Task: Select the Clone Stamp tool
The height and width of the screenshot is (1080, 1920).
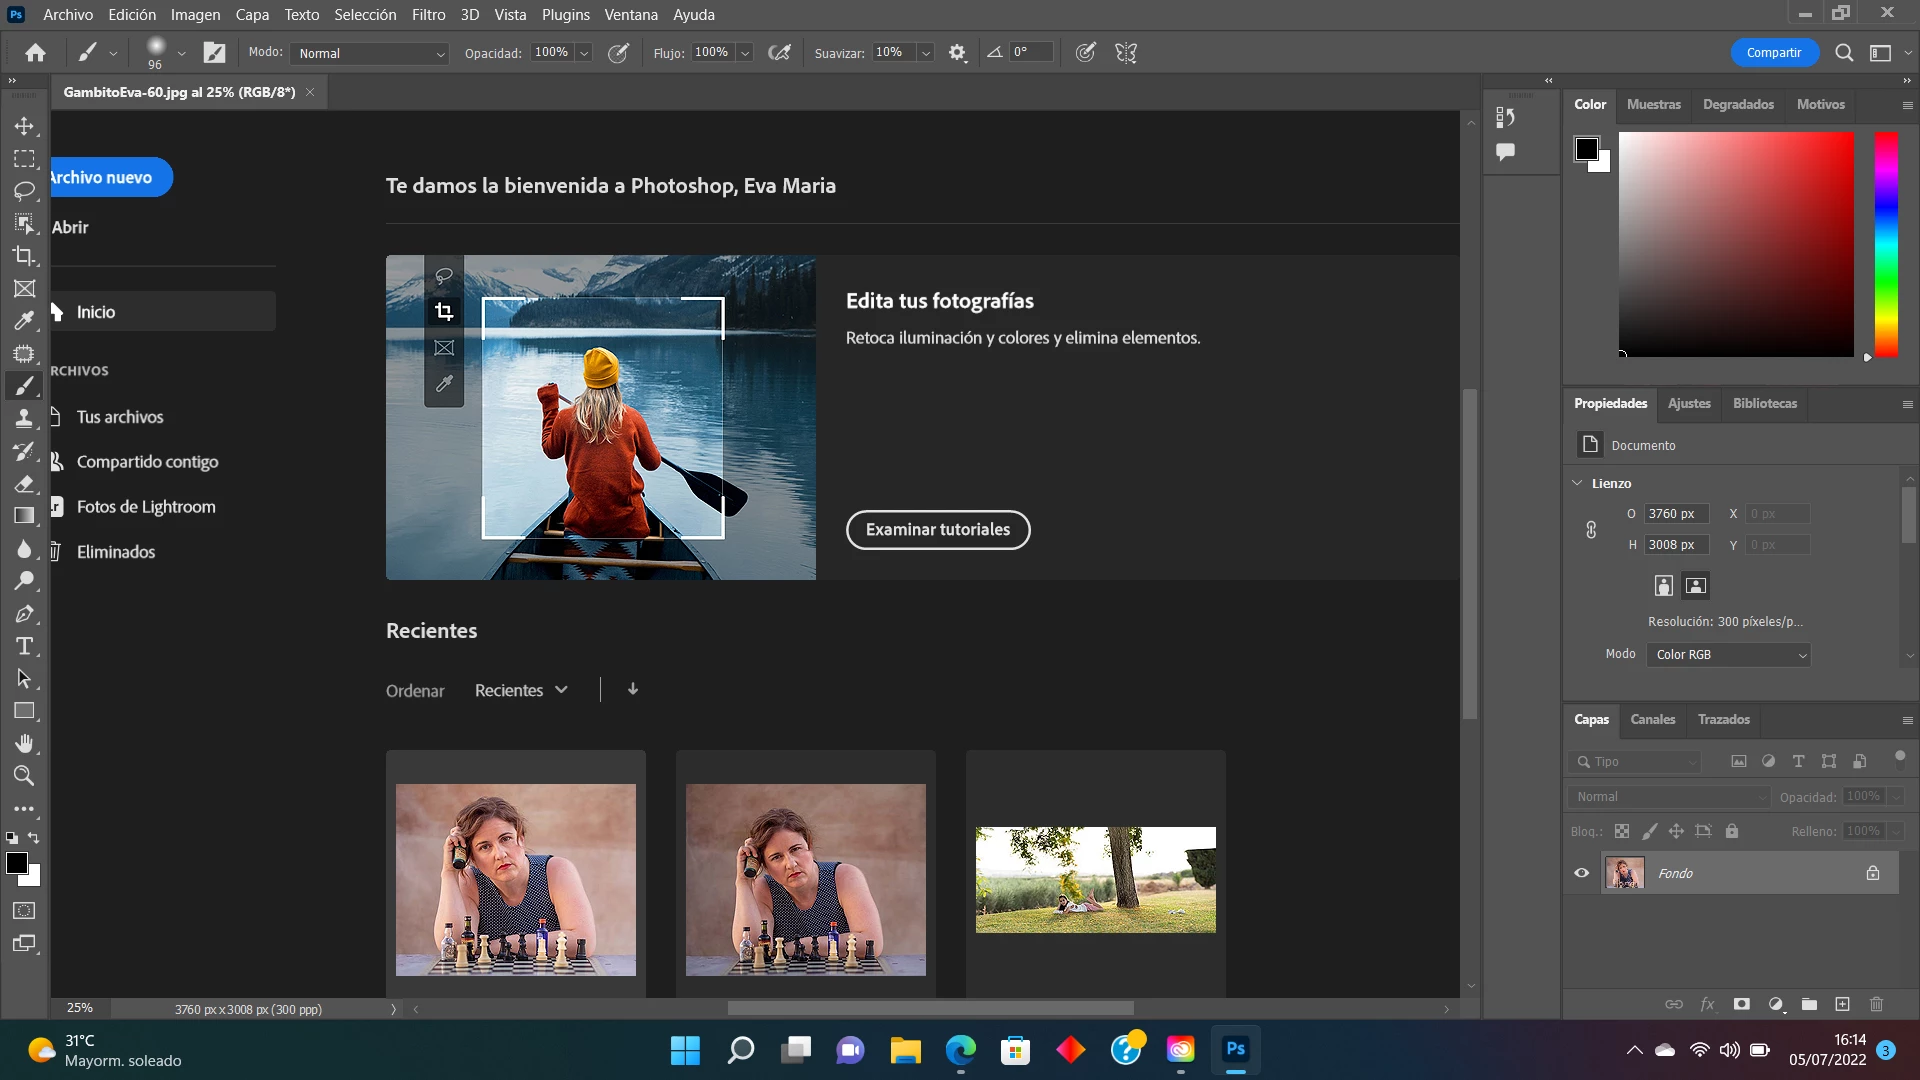Action: 24,418
